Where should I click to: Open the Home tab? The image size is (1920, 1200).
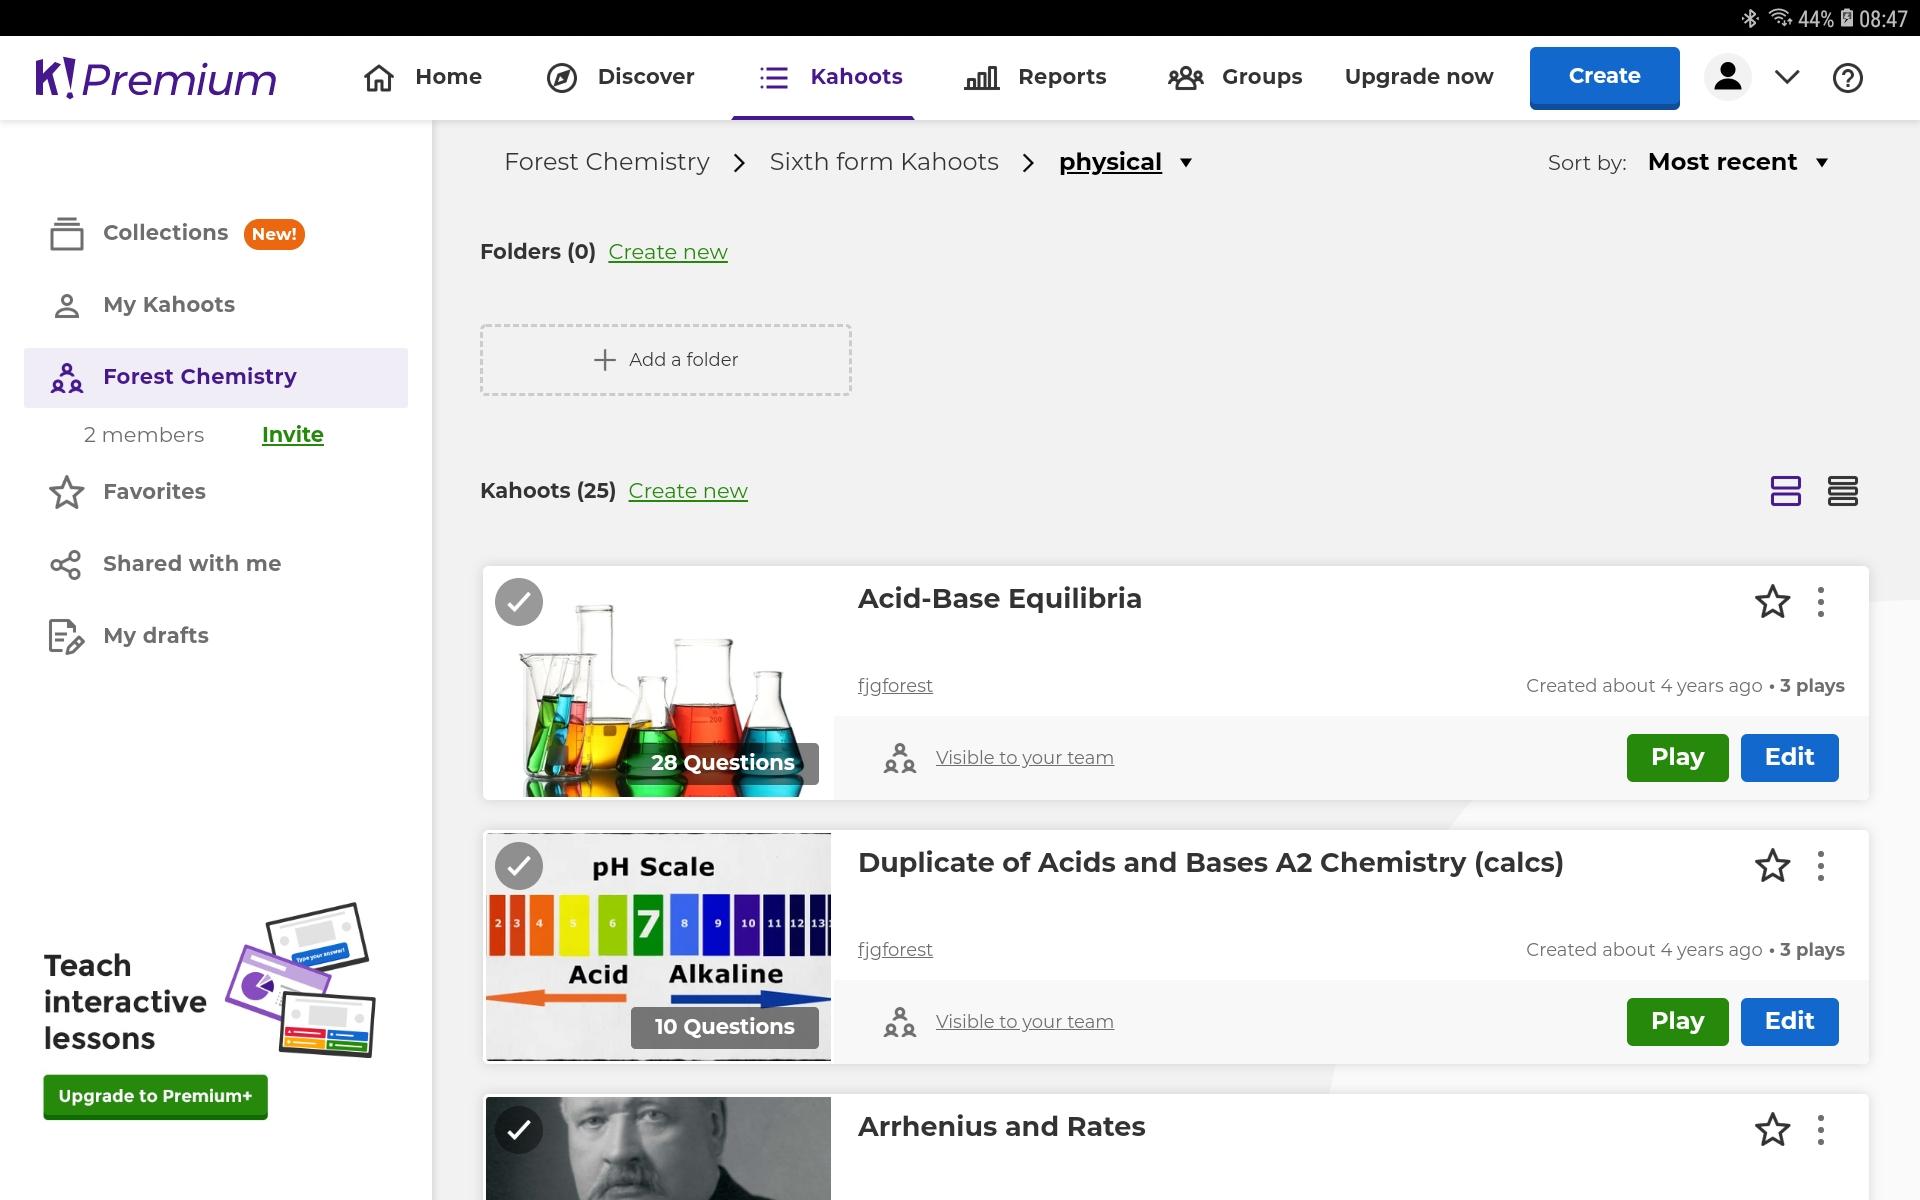tap(423, 77)
